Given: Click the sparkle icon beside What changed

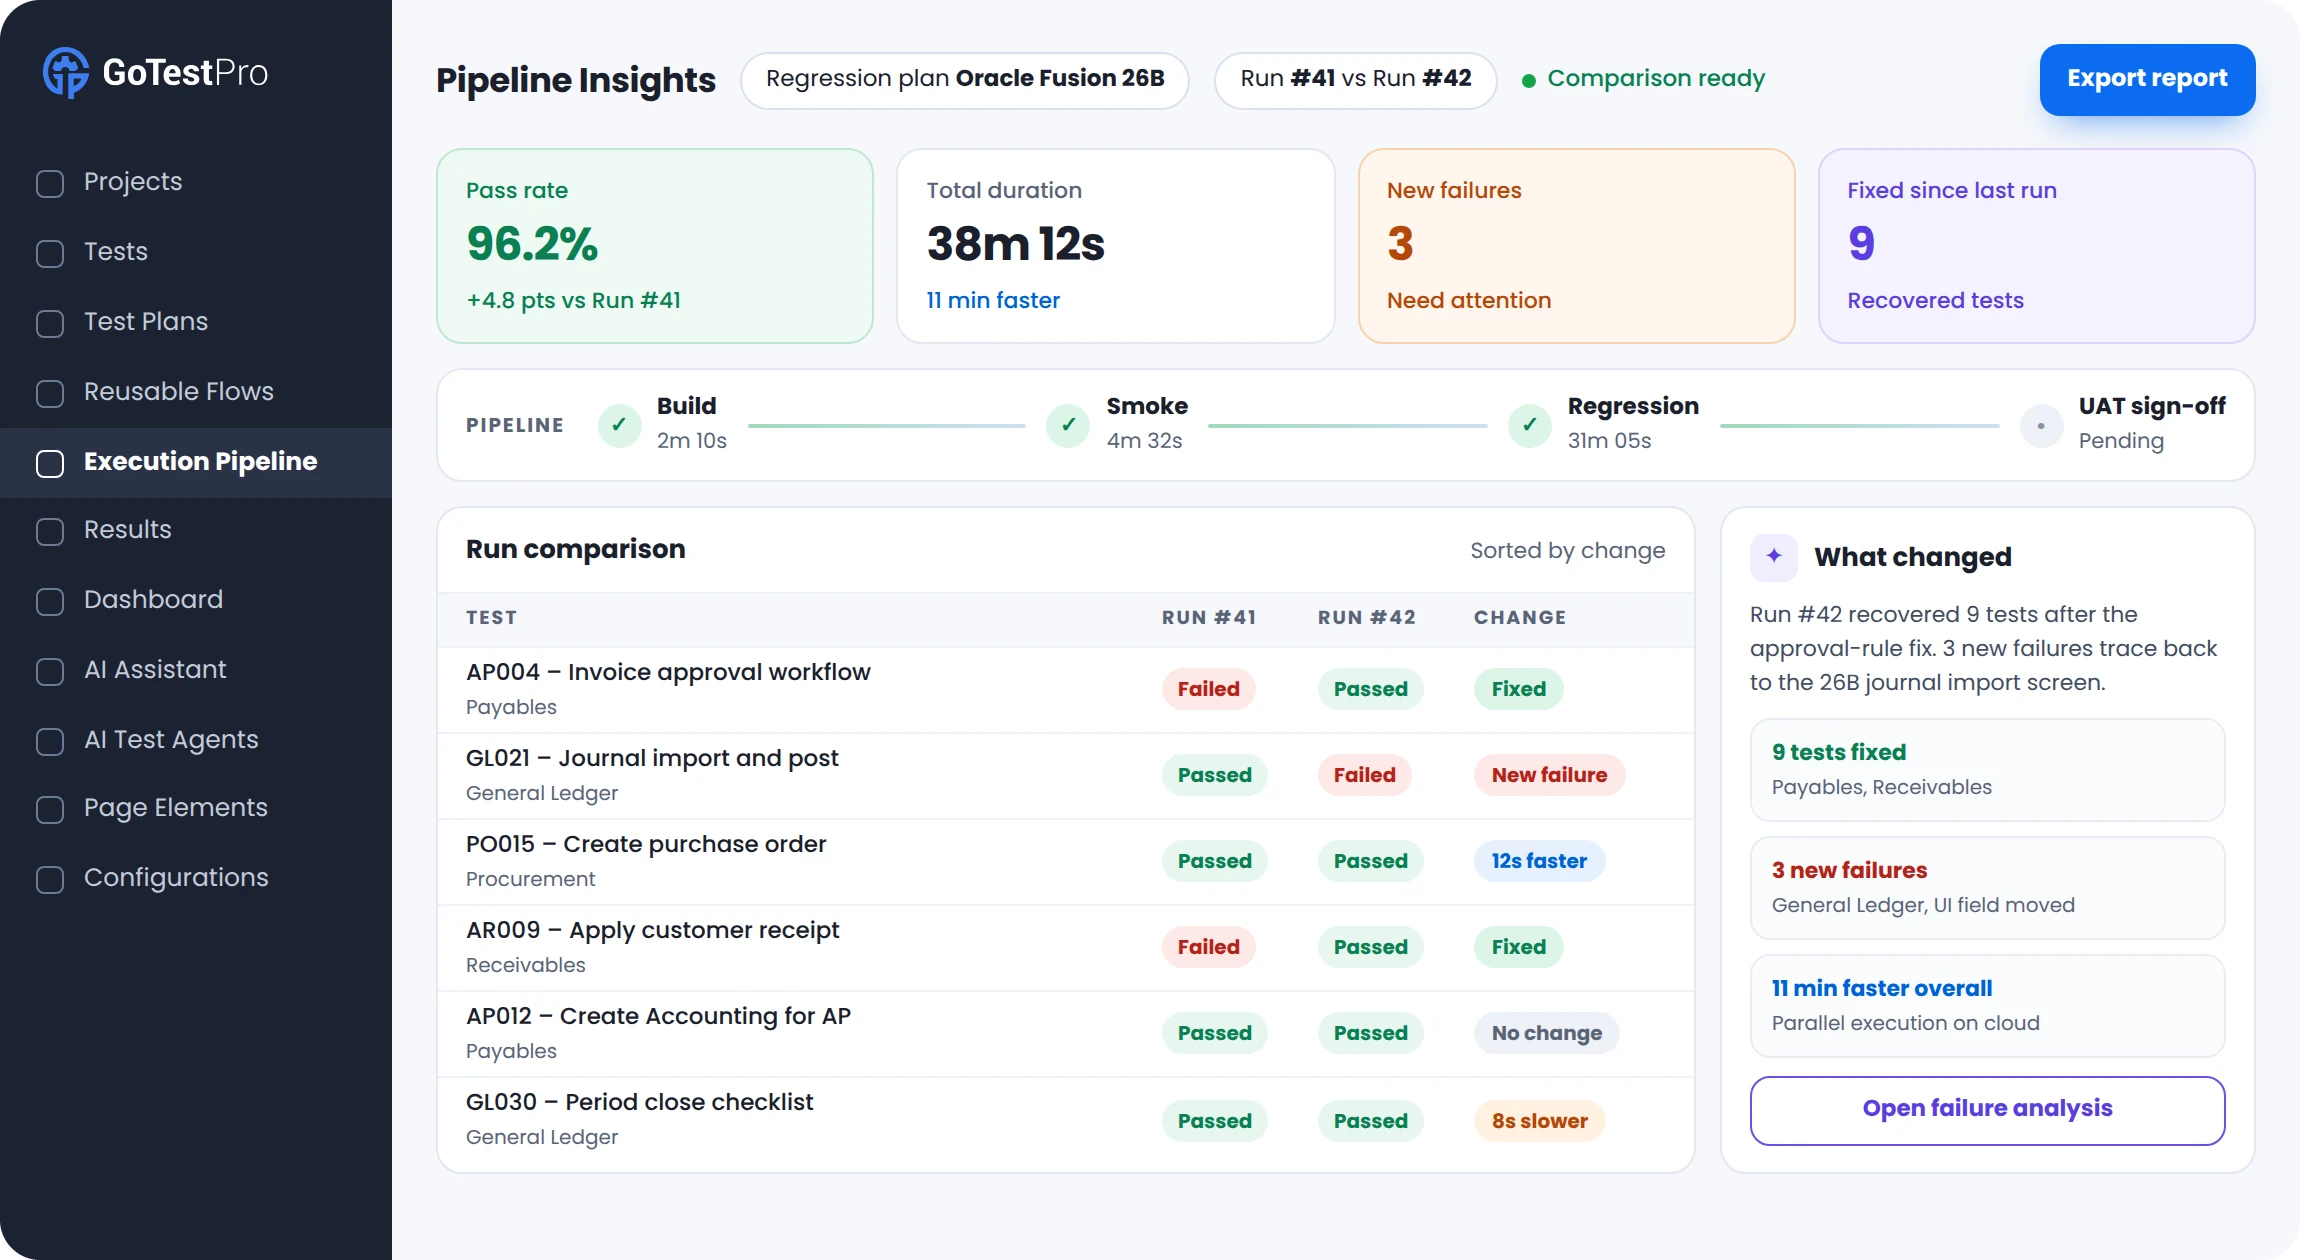Looking at the screenshot, I should point(1774,557).
